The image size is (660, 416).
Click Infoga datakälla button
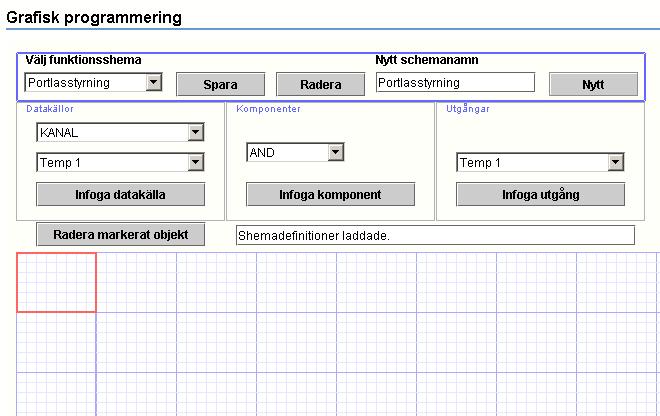pos(120,194)
